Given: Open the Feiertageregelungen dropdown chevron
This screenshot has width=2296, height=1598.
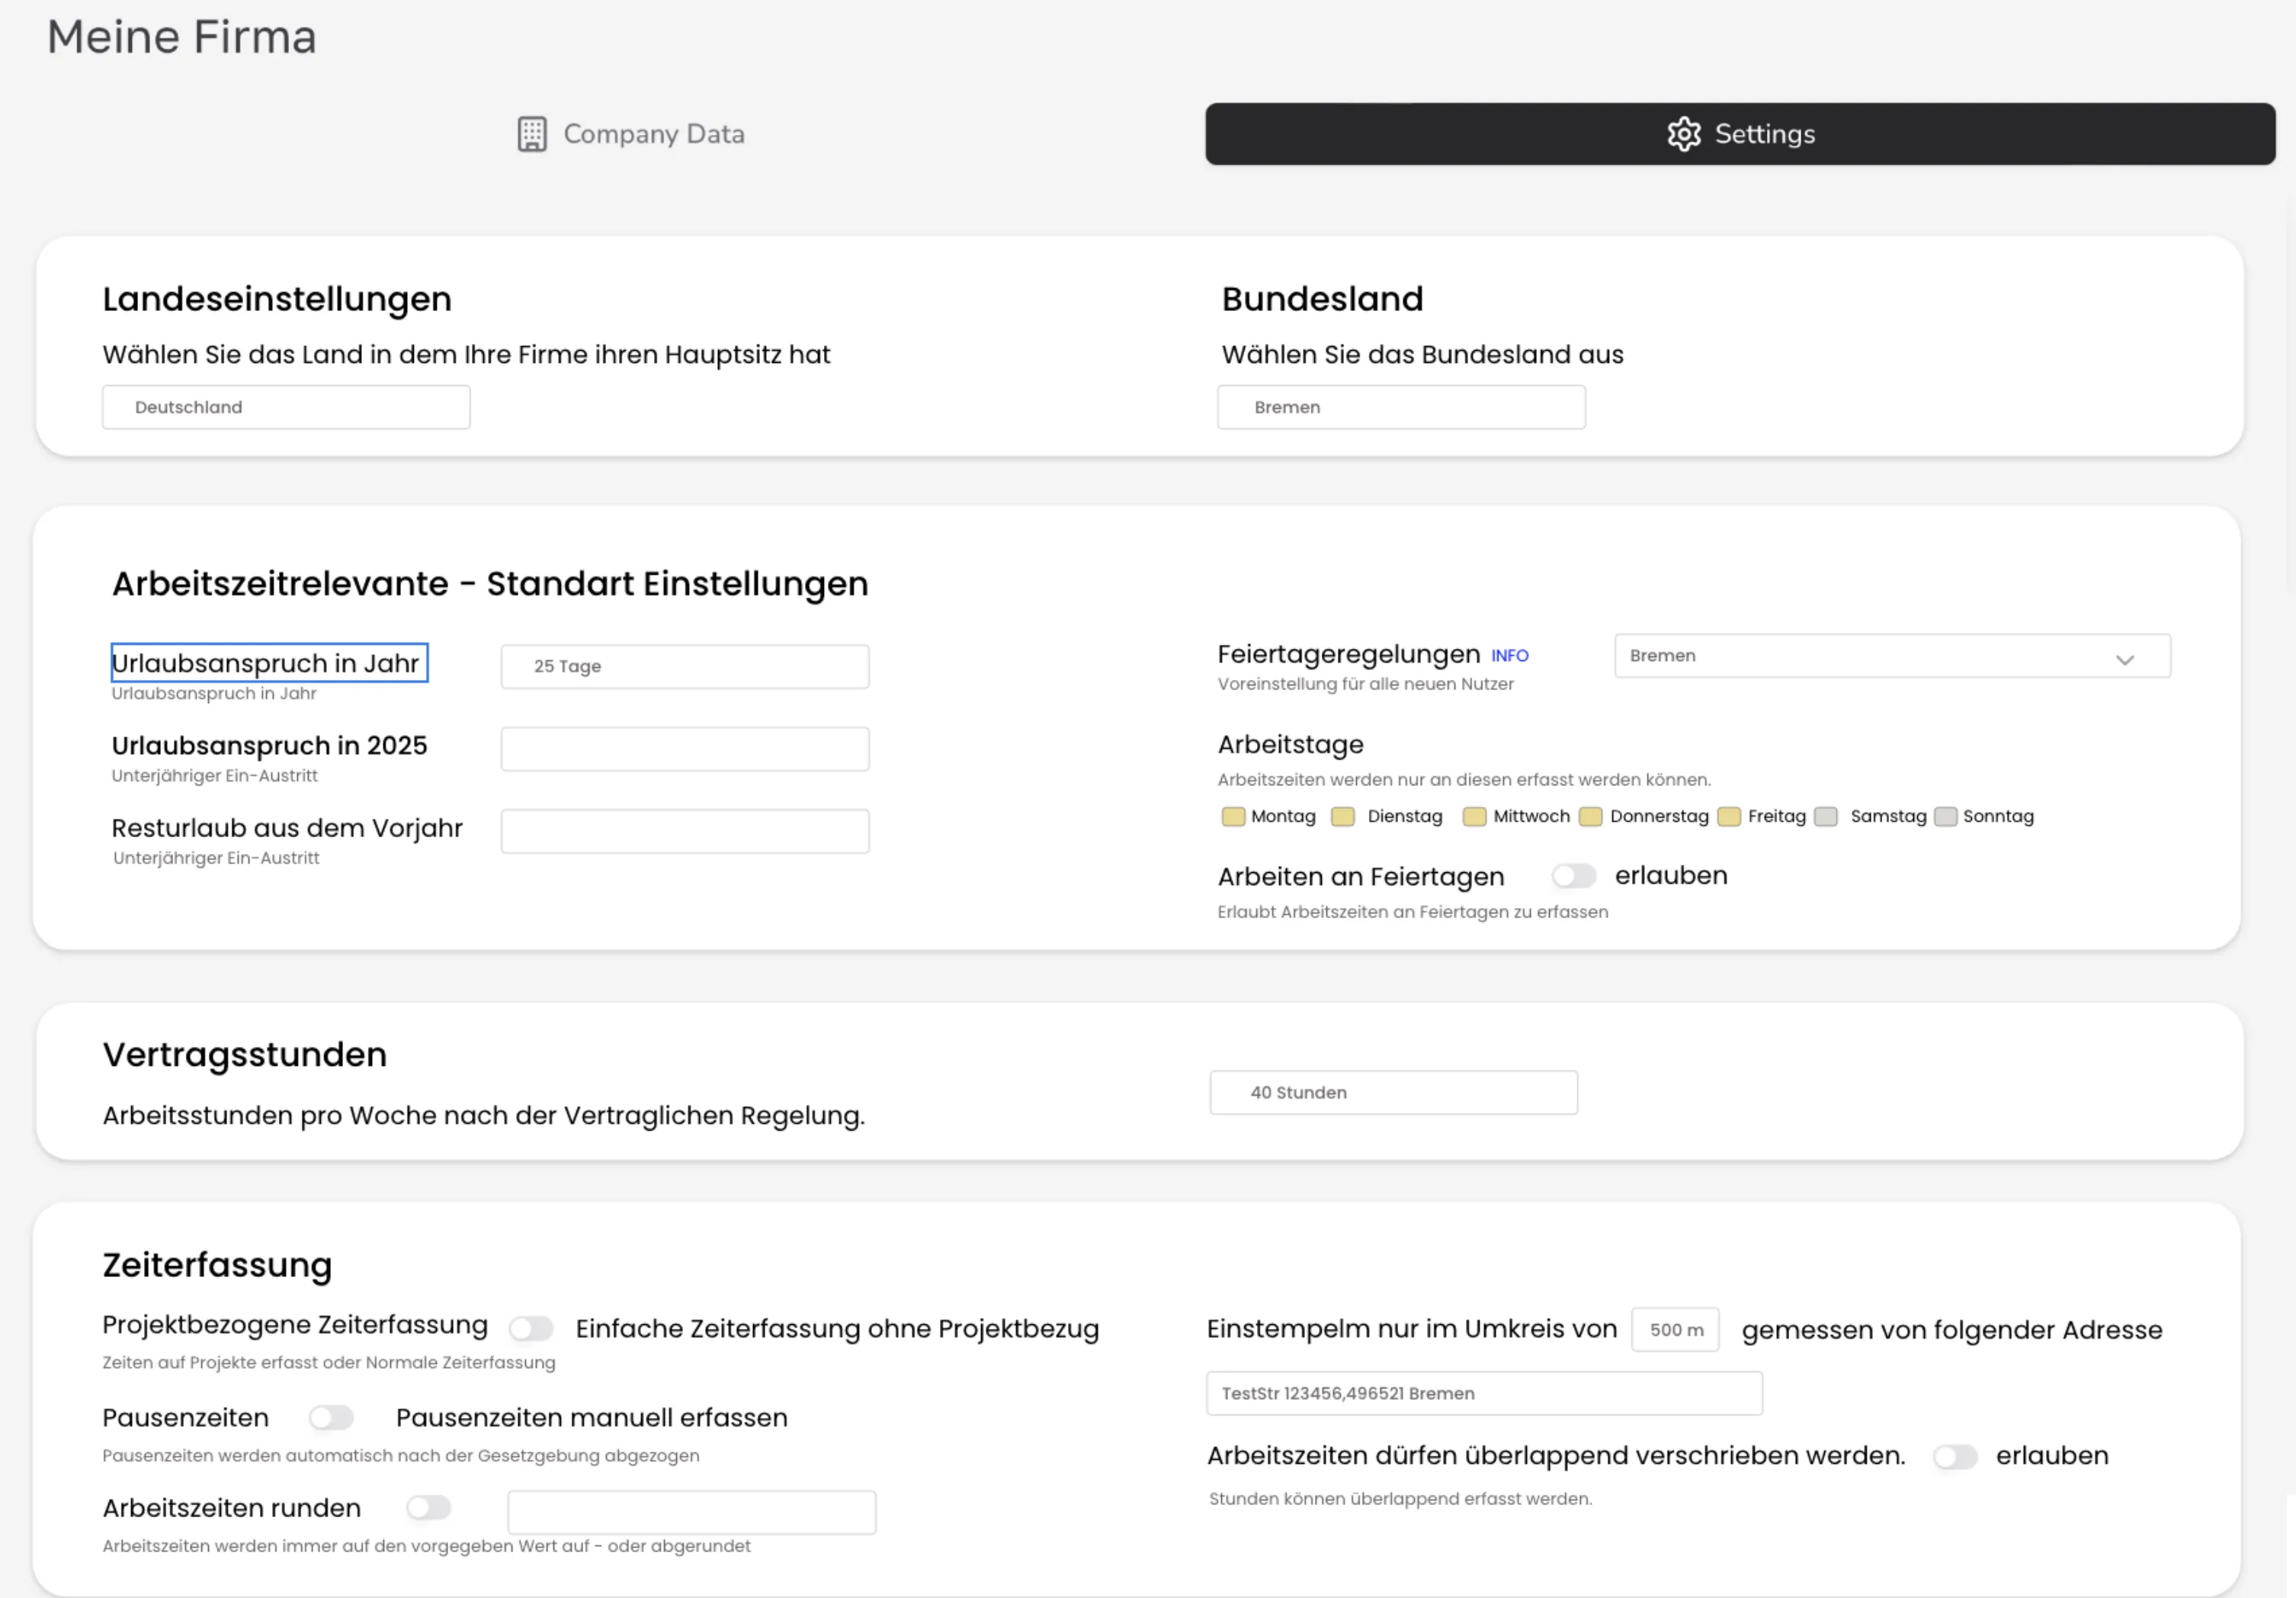Looking at the screenshot, I should coord(2126,657).
